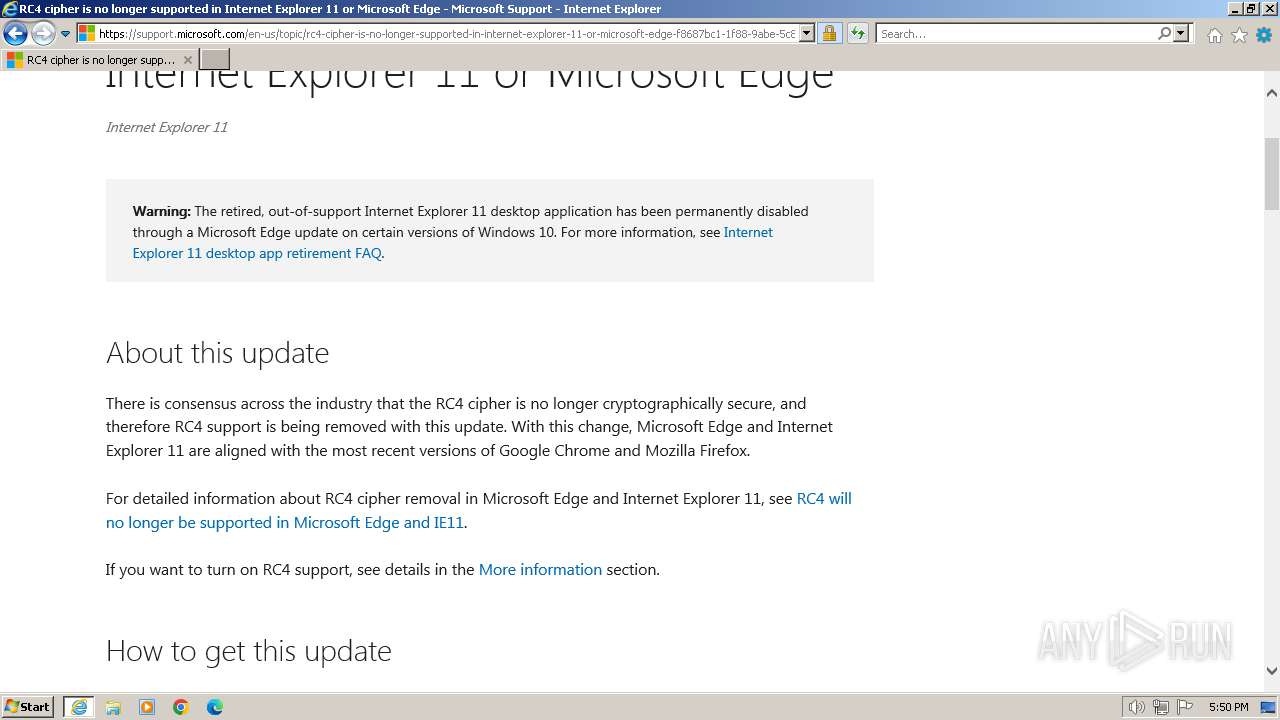Click inside the Search box
Image resolution: width=1280 pixels, height=720 pixels.
1016,33
